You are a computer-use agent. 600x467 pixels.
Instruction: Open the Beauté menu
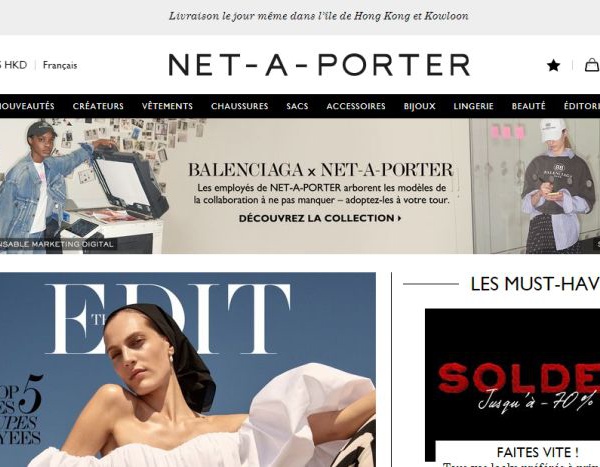pyautogui.click(x=528, y=106)
